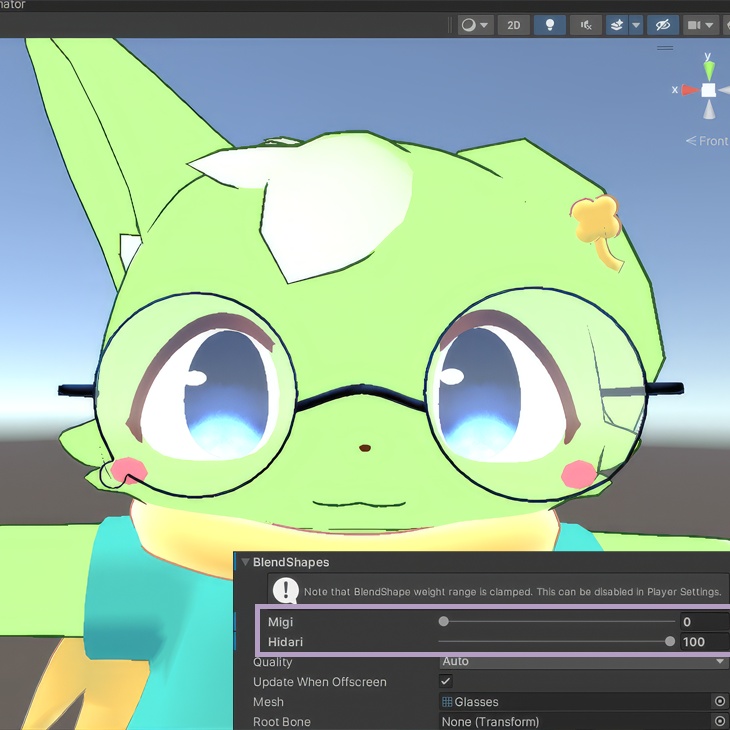Viewport: 730px width, 730px height.
Task: Uncheck Update When Offscreen checkbox
Action: 446,681
